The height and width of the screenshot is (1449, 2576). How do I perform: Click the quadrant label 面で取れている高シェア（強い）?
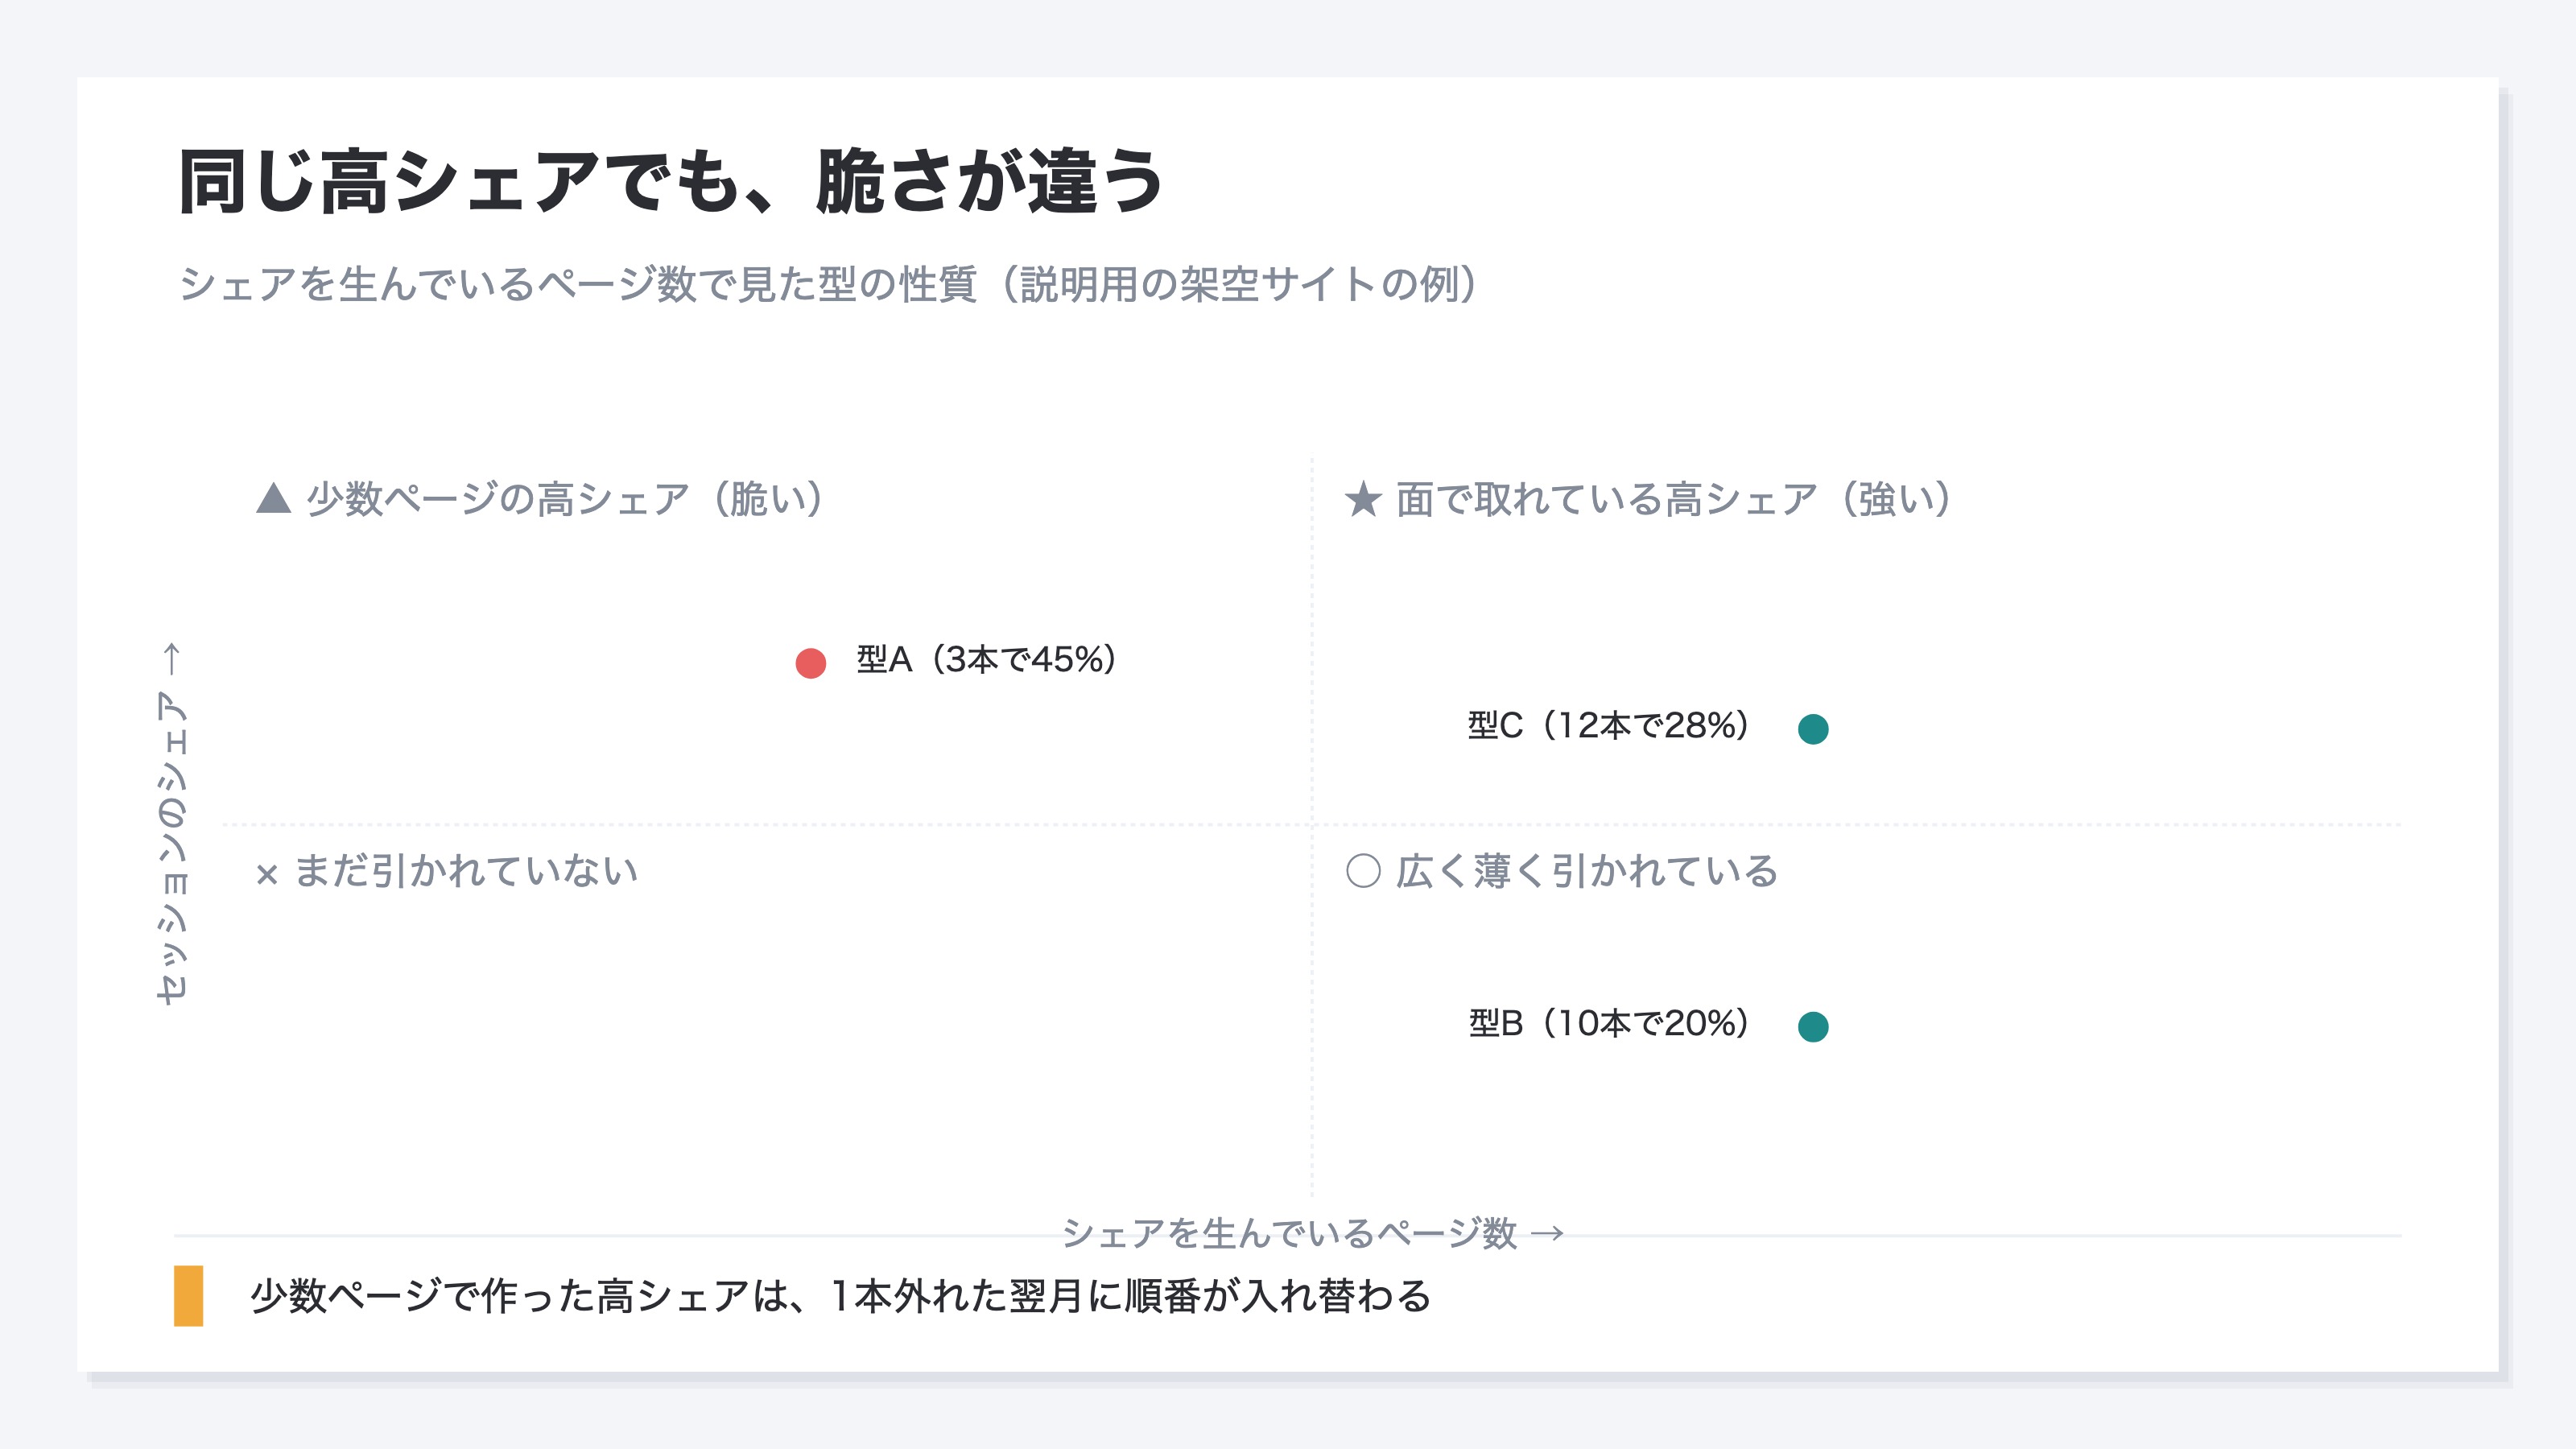click(x=1674, y=498)
